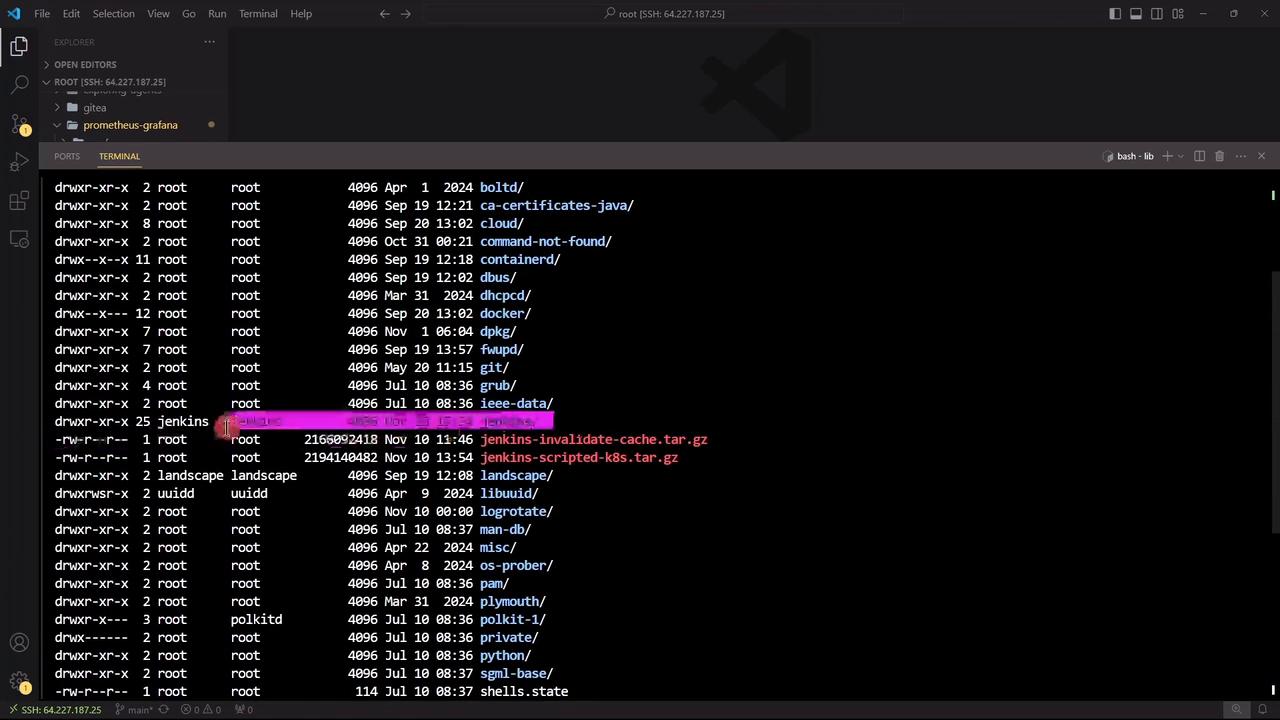
Task: Split the terminal pane
Action: [x=1200, y=156]
